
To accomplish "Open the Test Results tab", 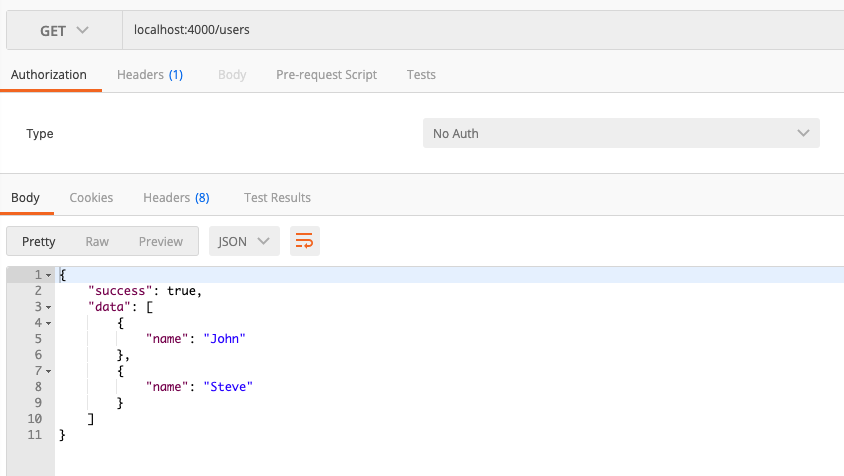I will (x=277, y=197).
